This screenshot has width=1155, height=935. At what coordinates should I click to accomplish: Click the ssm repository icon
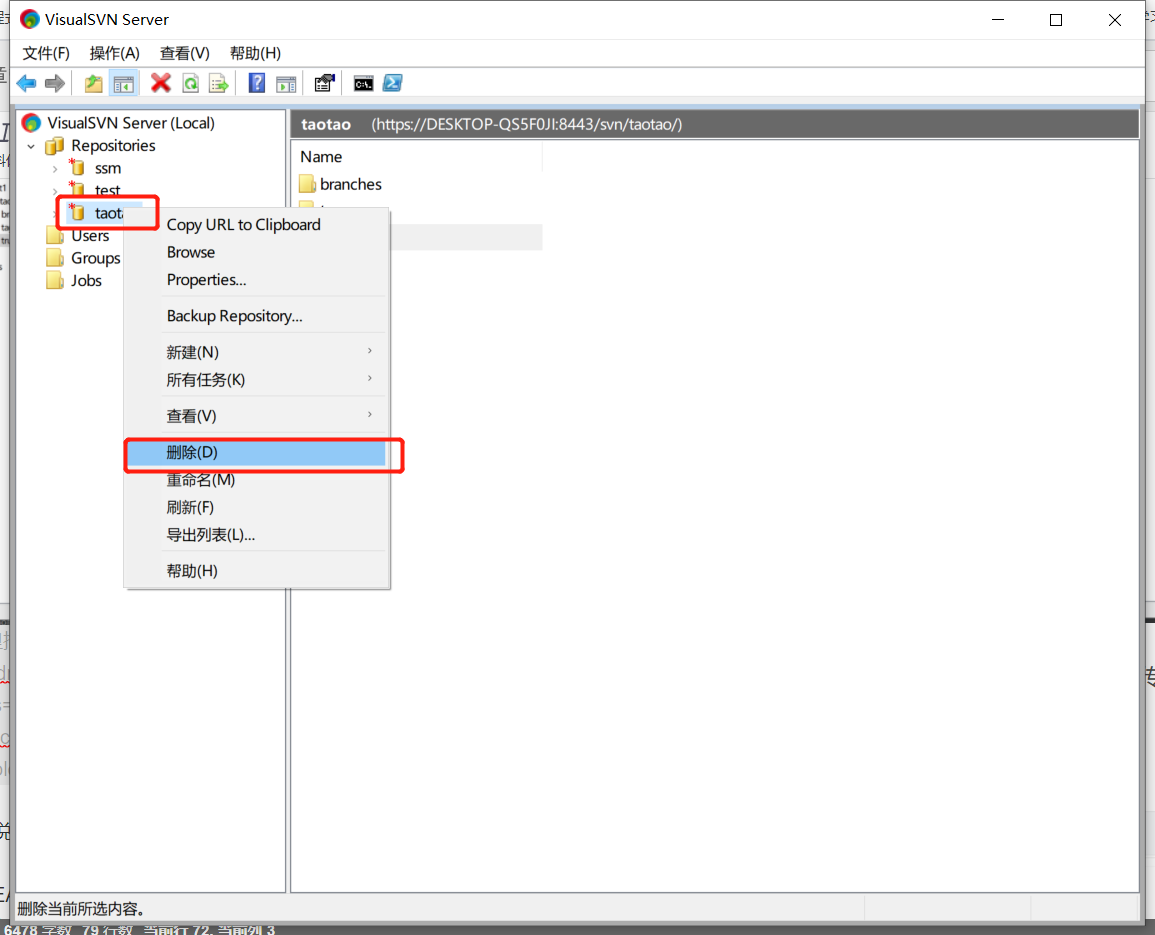click(77, 167)
